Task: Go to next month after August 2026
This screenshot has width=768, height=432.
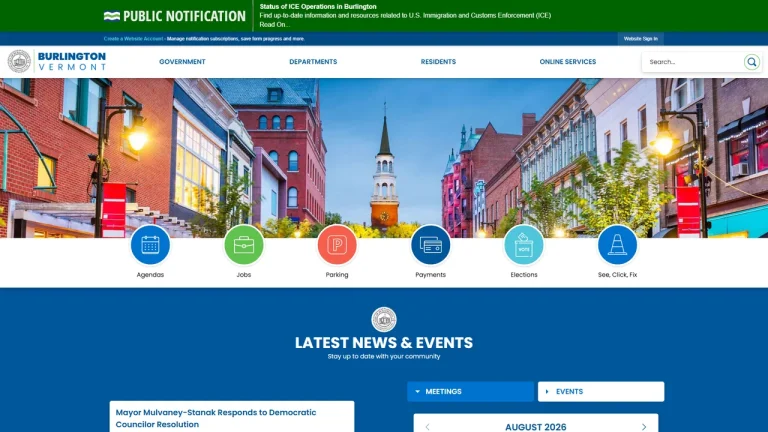Action: click(644, 427)
